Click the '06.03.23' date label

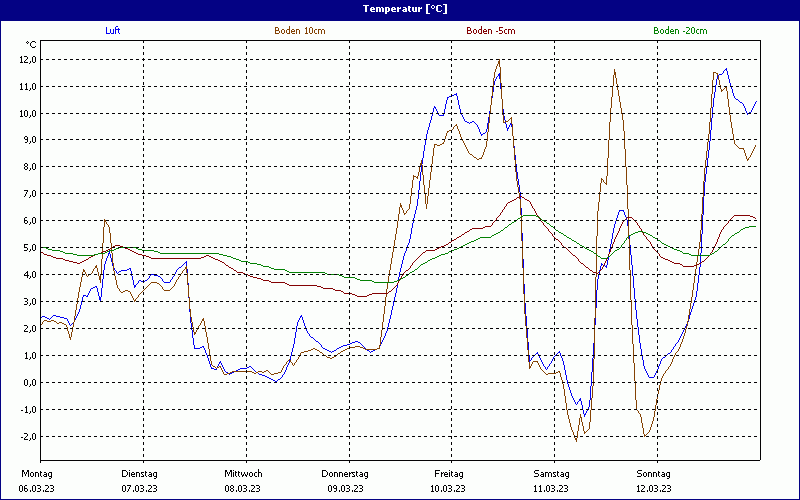pyautogui.click(x=37, y=489)
